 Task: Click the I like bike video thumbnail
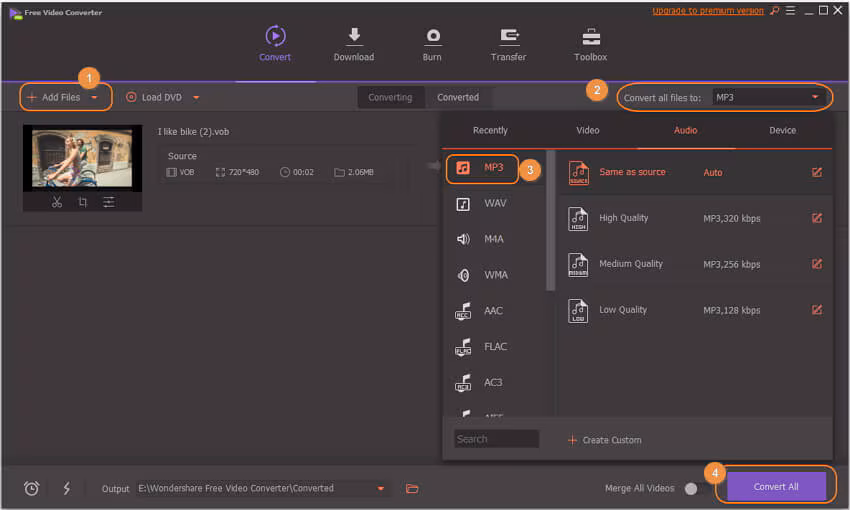point(82,158)
